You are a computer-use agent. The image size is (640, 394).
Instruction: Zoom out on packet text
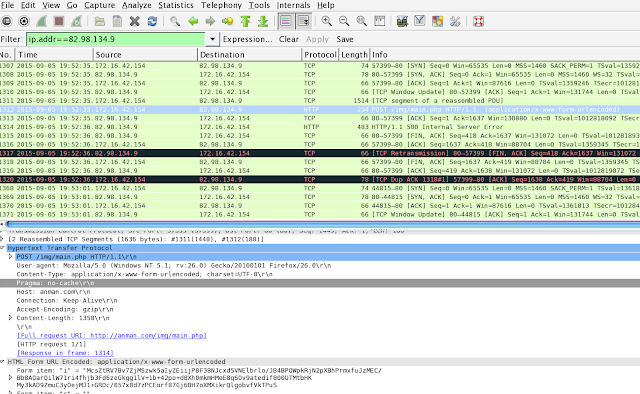(x=344, y=21)
